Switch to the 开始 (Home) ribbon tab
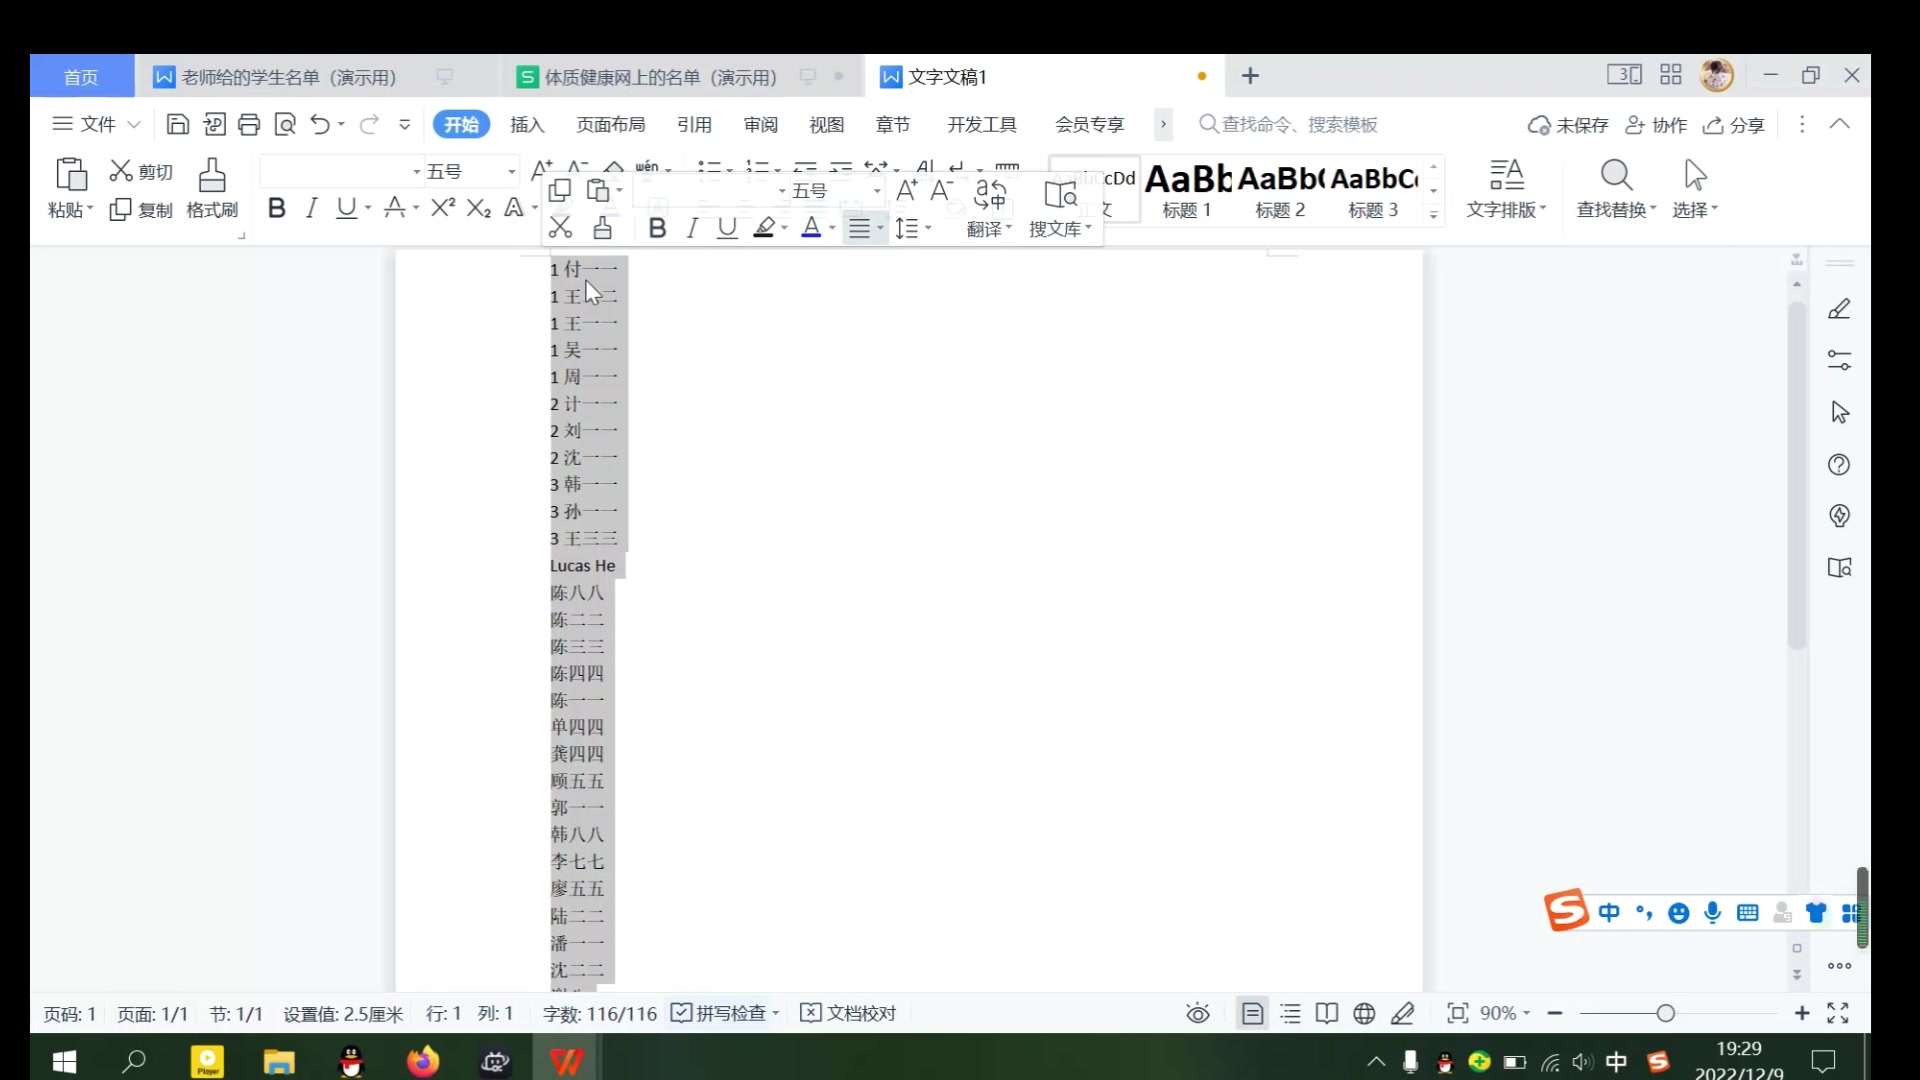This screenshot has width=1920, height=1080. [x=462, y=124]
